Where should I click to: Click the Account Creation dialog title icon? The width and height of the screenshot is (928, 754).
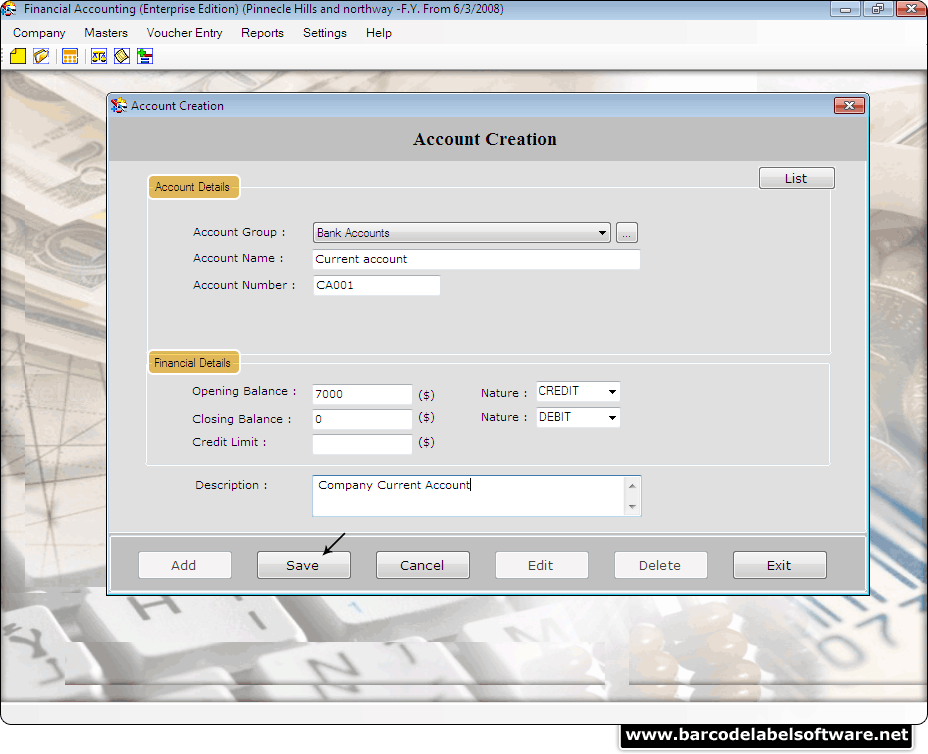(119, 106)
